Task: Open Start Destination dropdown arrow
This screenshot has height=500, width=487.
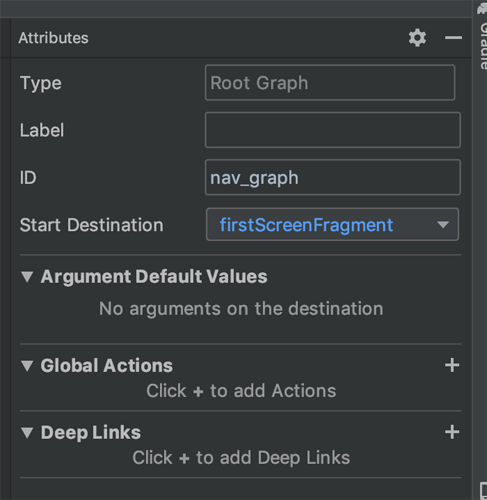Action: [443, 225]
